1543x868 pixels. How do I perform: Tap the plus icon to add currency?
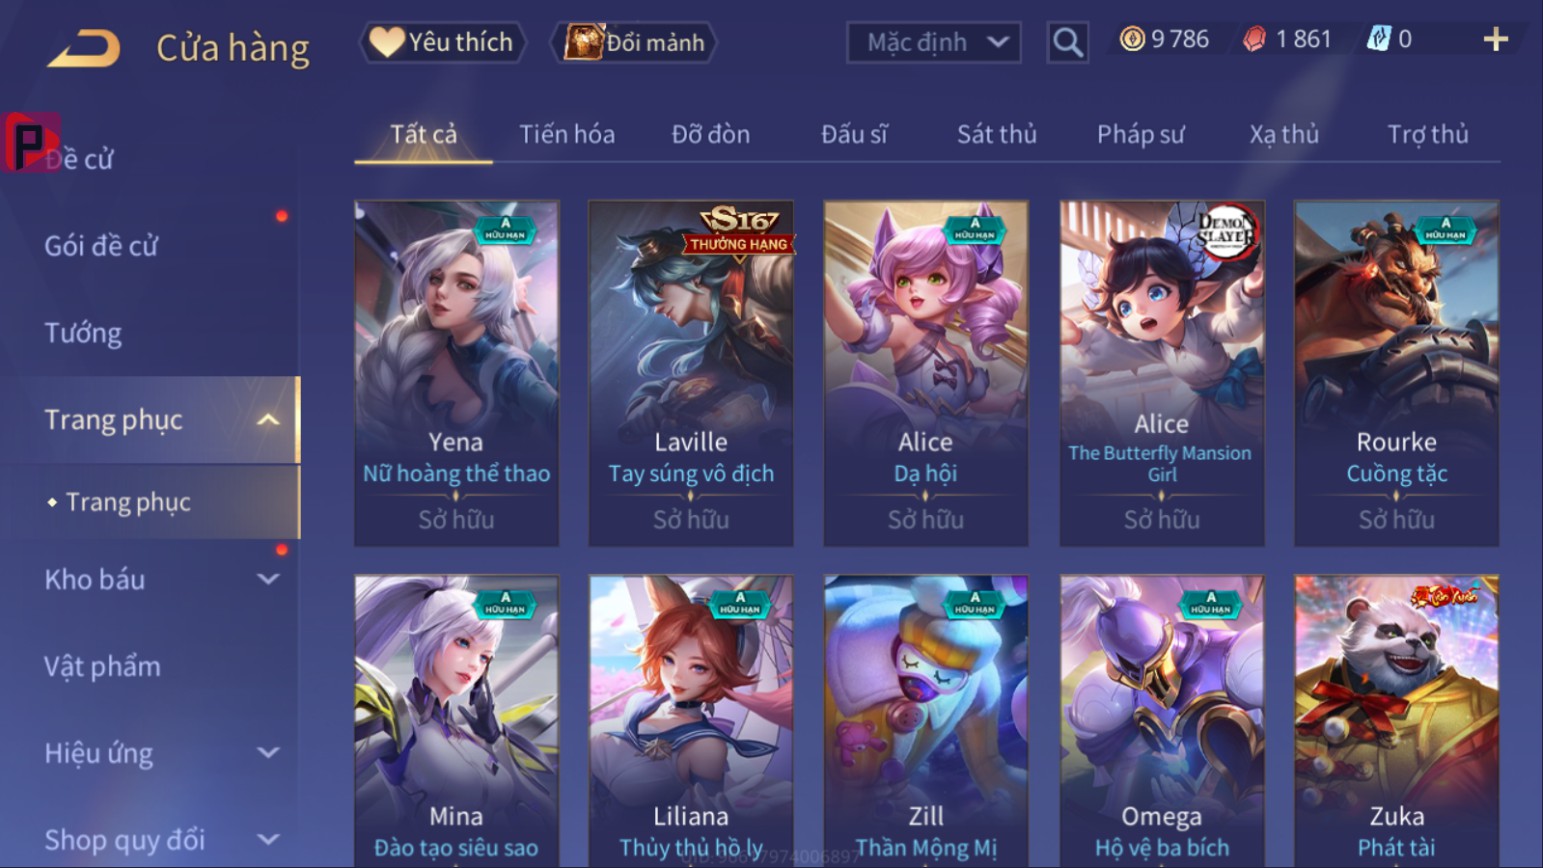pos(1495,39)
